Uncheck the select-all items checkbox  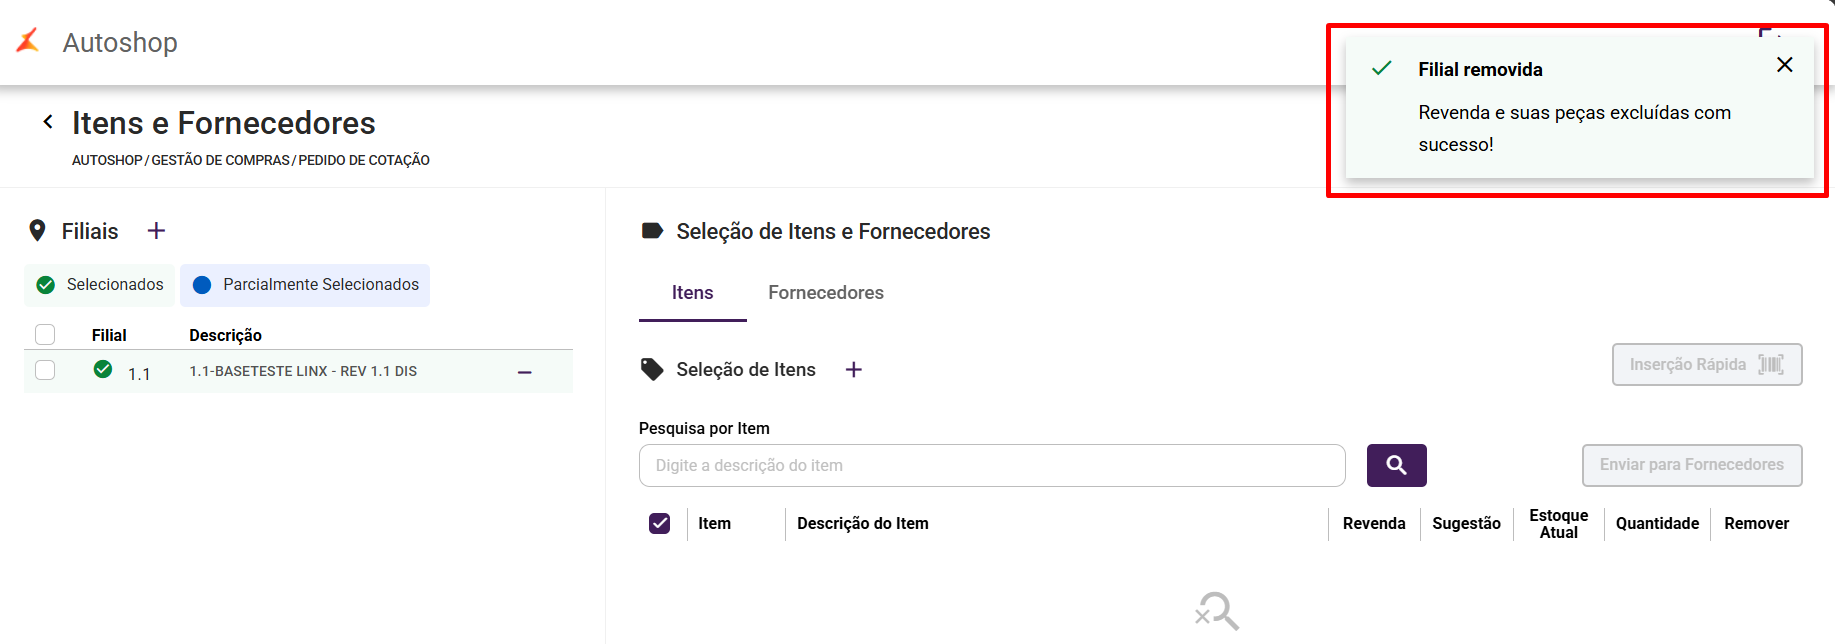(x=660, y=523)
